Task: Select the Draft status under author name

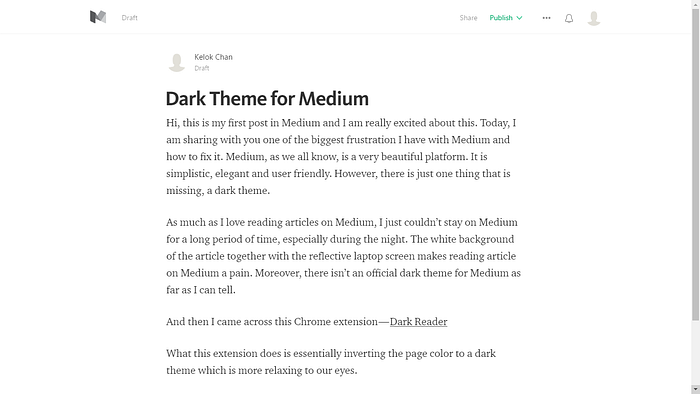Action: pos(202,68)
